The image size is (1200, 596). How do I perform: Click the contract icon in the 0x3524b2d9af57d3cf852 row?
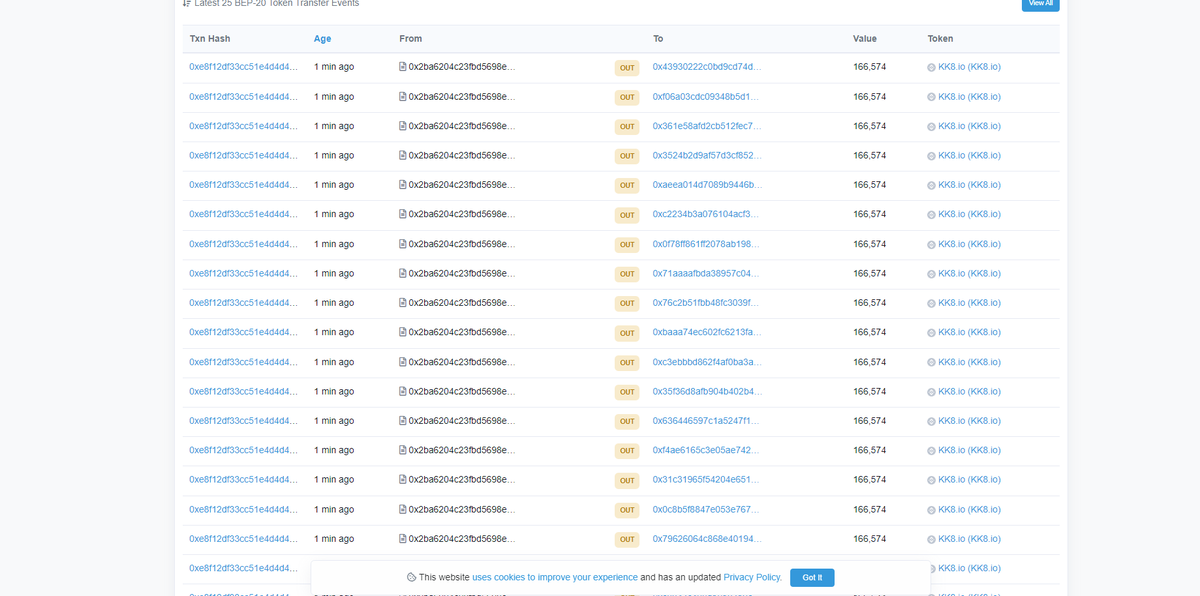coord(403,156)
